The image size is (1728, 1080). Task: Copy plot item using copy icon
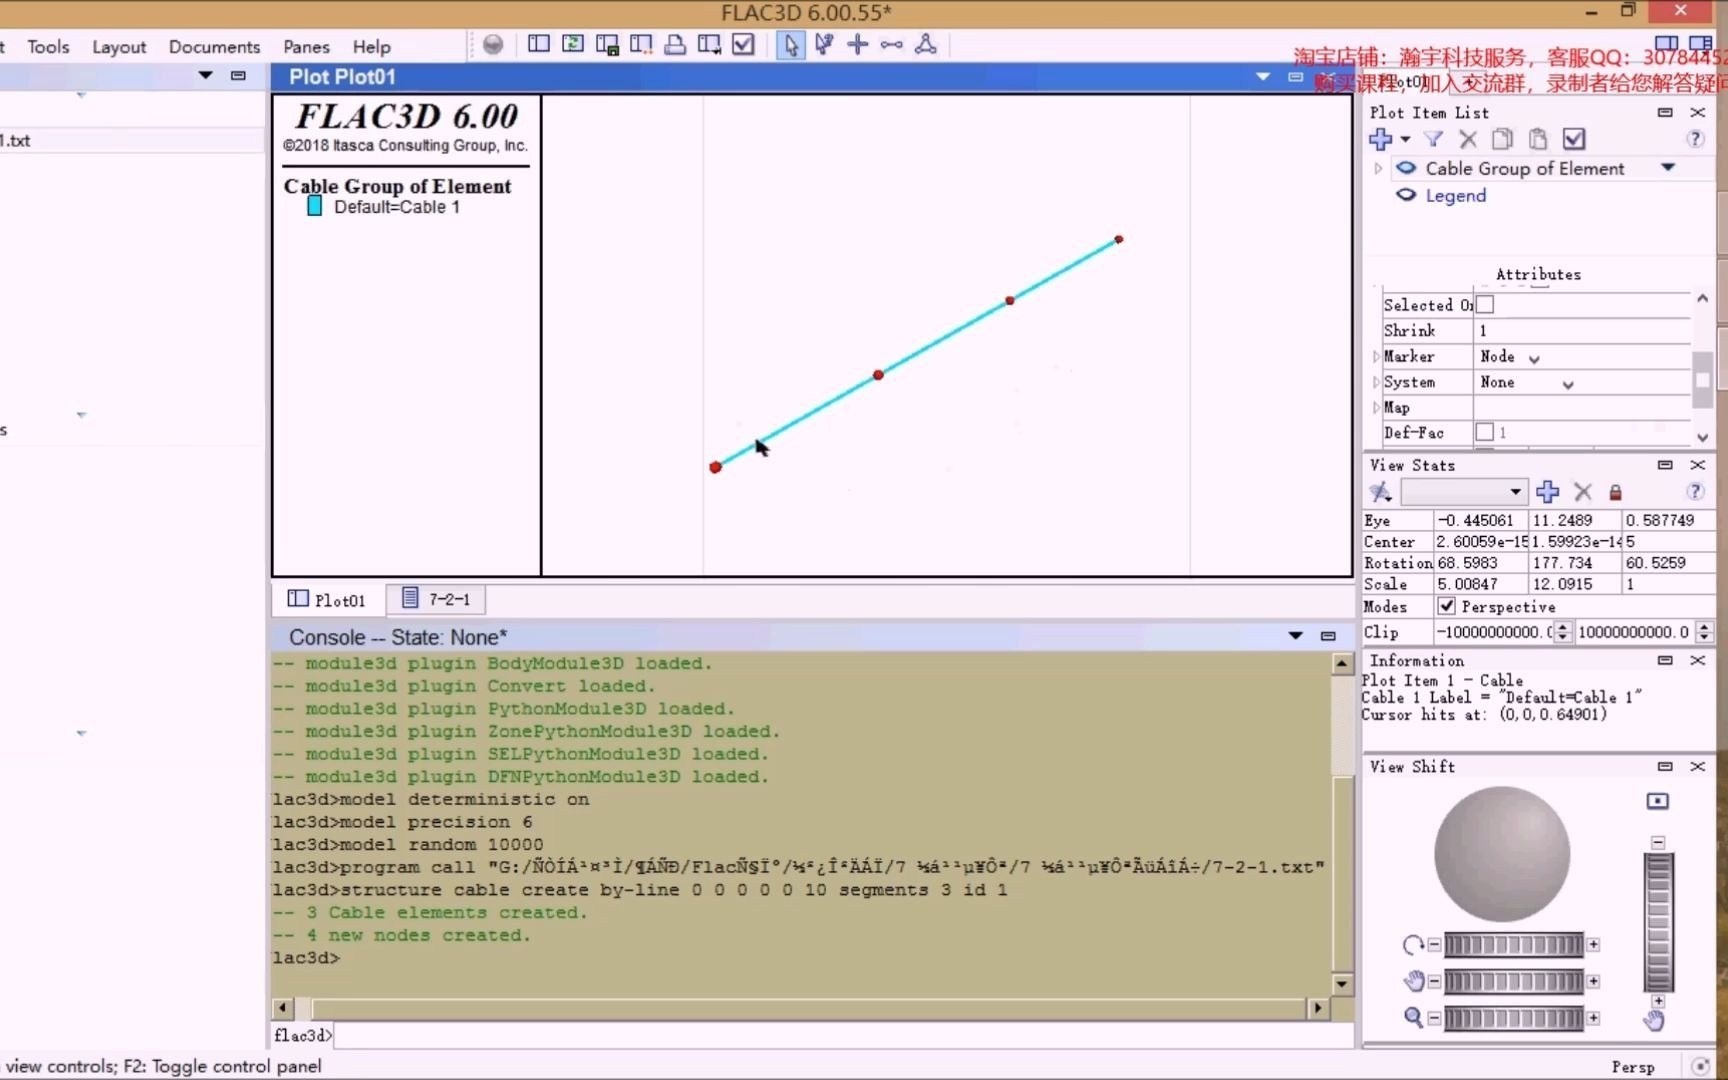(1502, 139)
